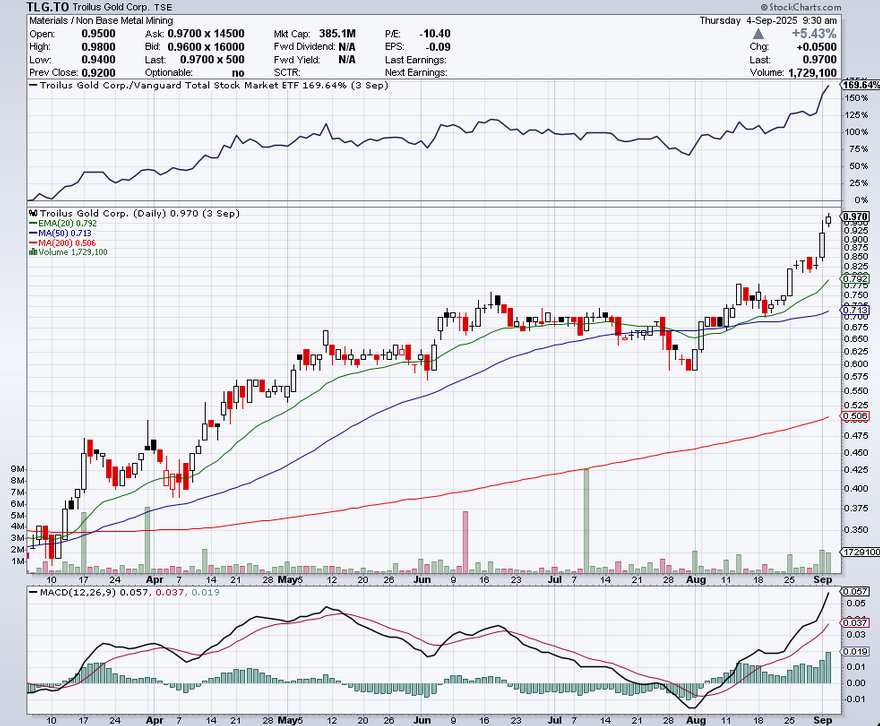Click the SCTR label

[287, 72]
